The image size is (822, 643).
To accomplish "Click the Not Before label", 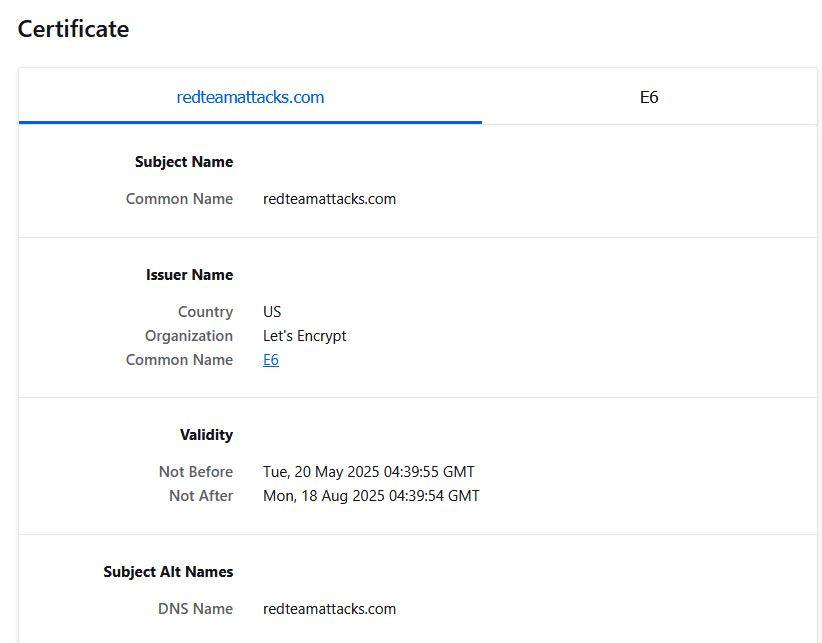I will coord(196,472).
